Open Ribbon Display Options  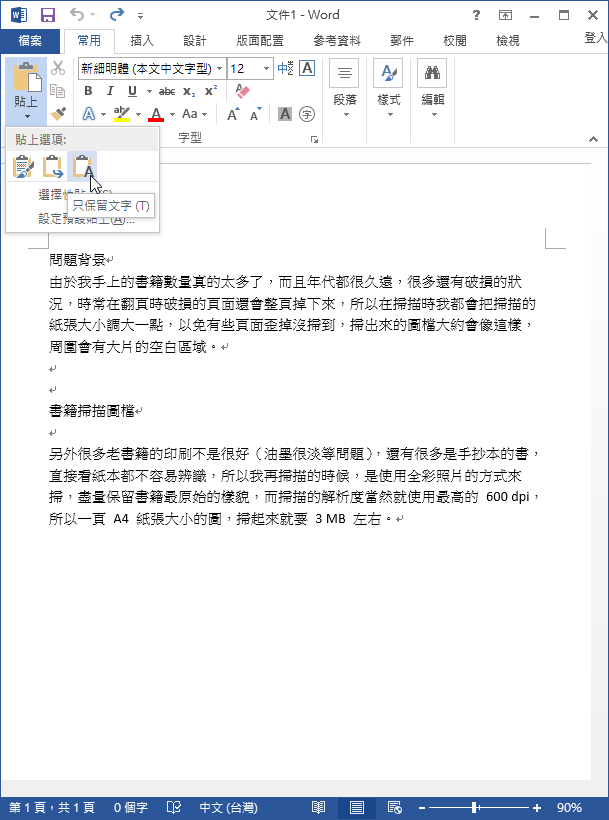pyautogui.click(x=505, y=15)
